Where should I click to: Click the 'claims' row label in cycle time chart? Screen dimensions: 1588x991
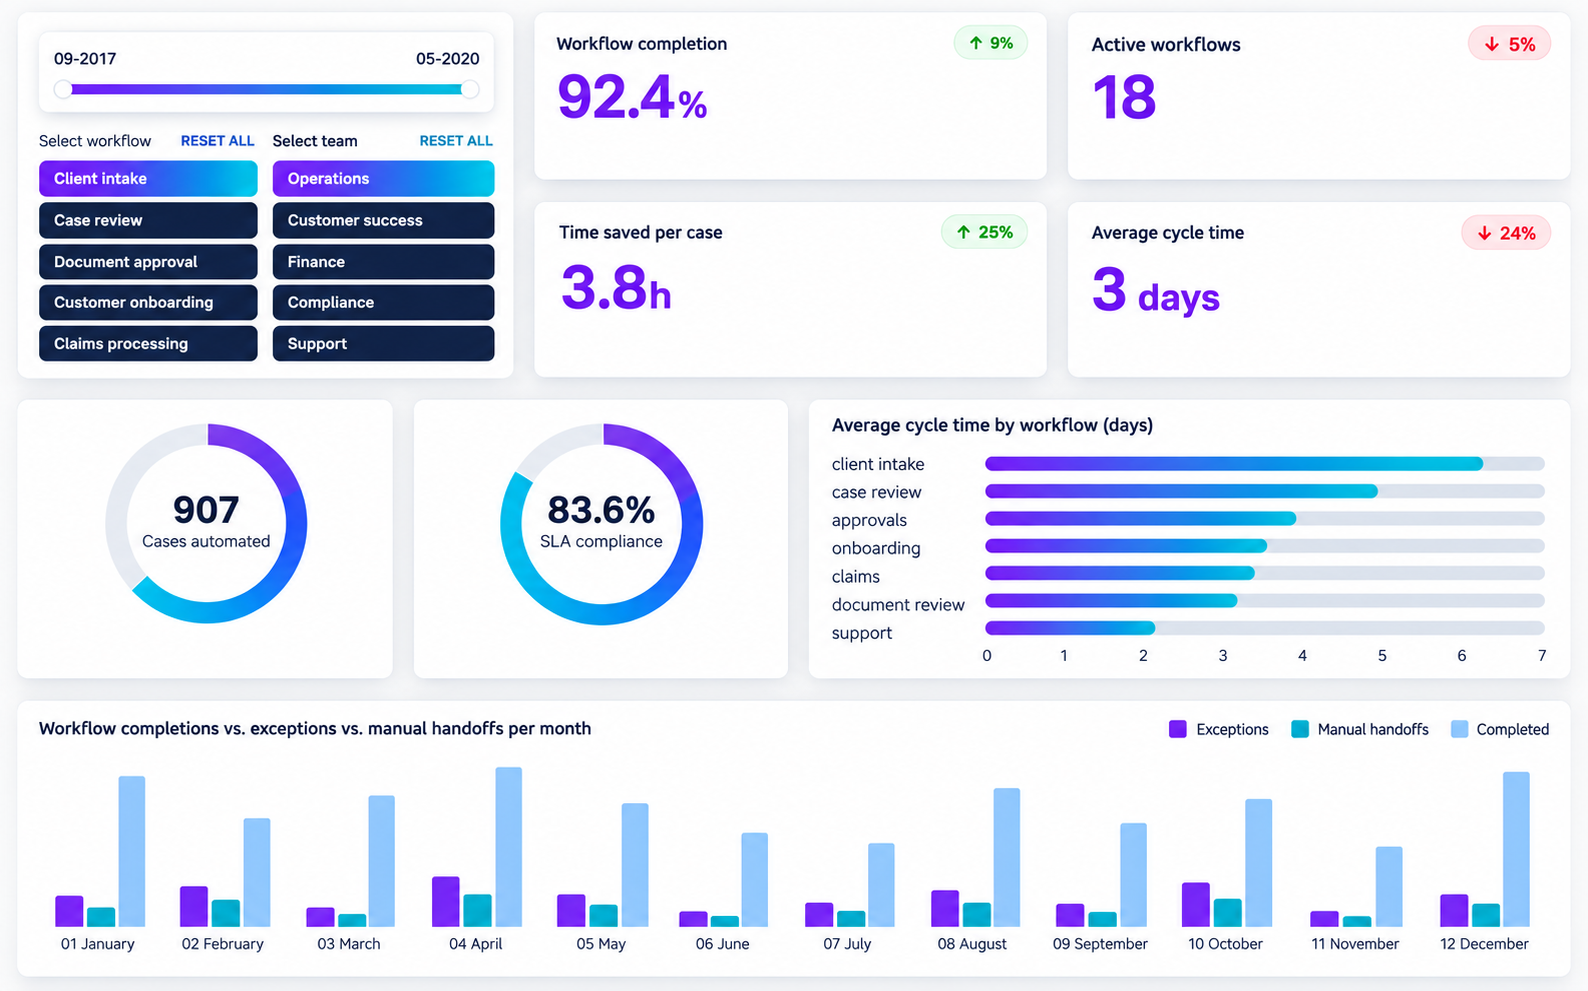pos(856,577)
